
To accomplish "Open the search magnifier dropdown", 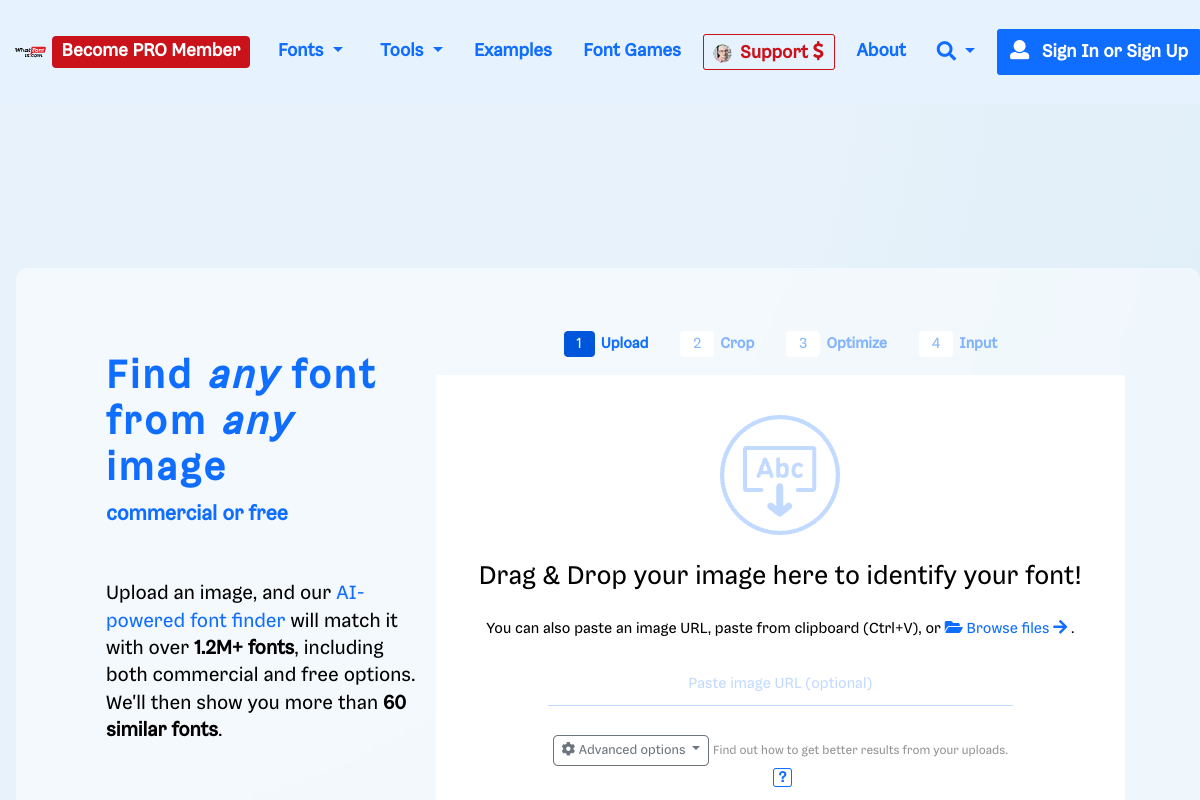I will pyautogui.click(x=955, y=50).
